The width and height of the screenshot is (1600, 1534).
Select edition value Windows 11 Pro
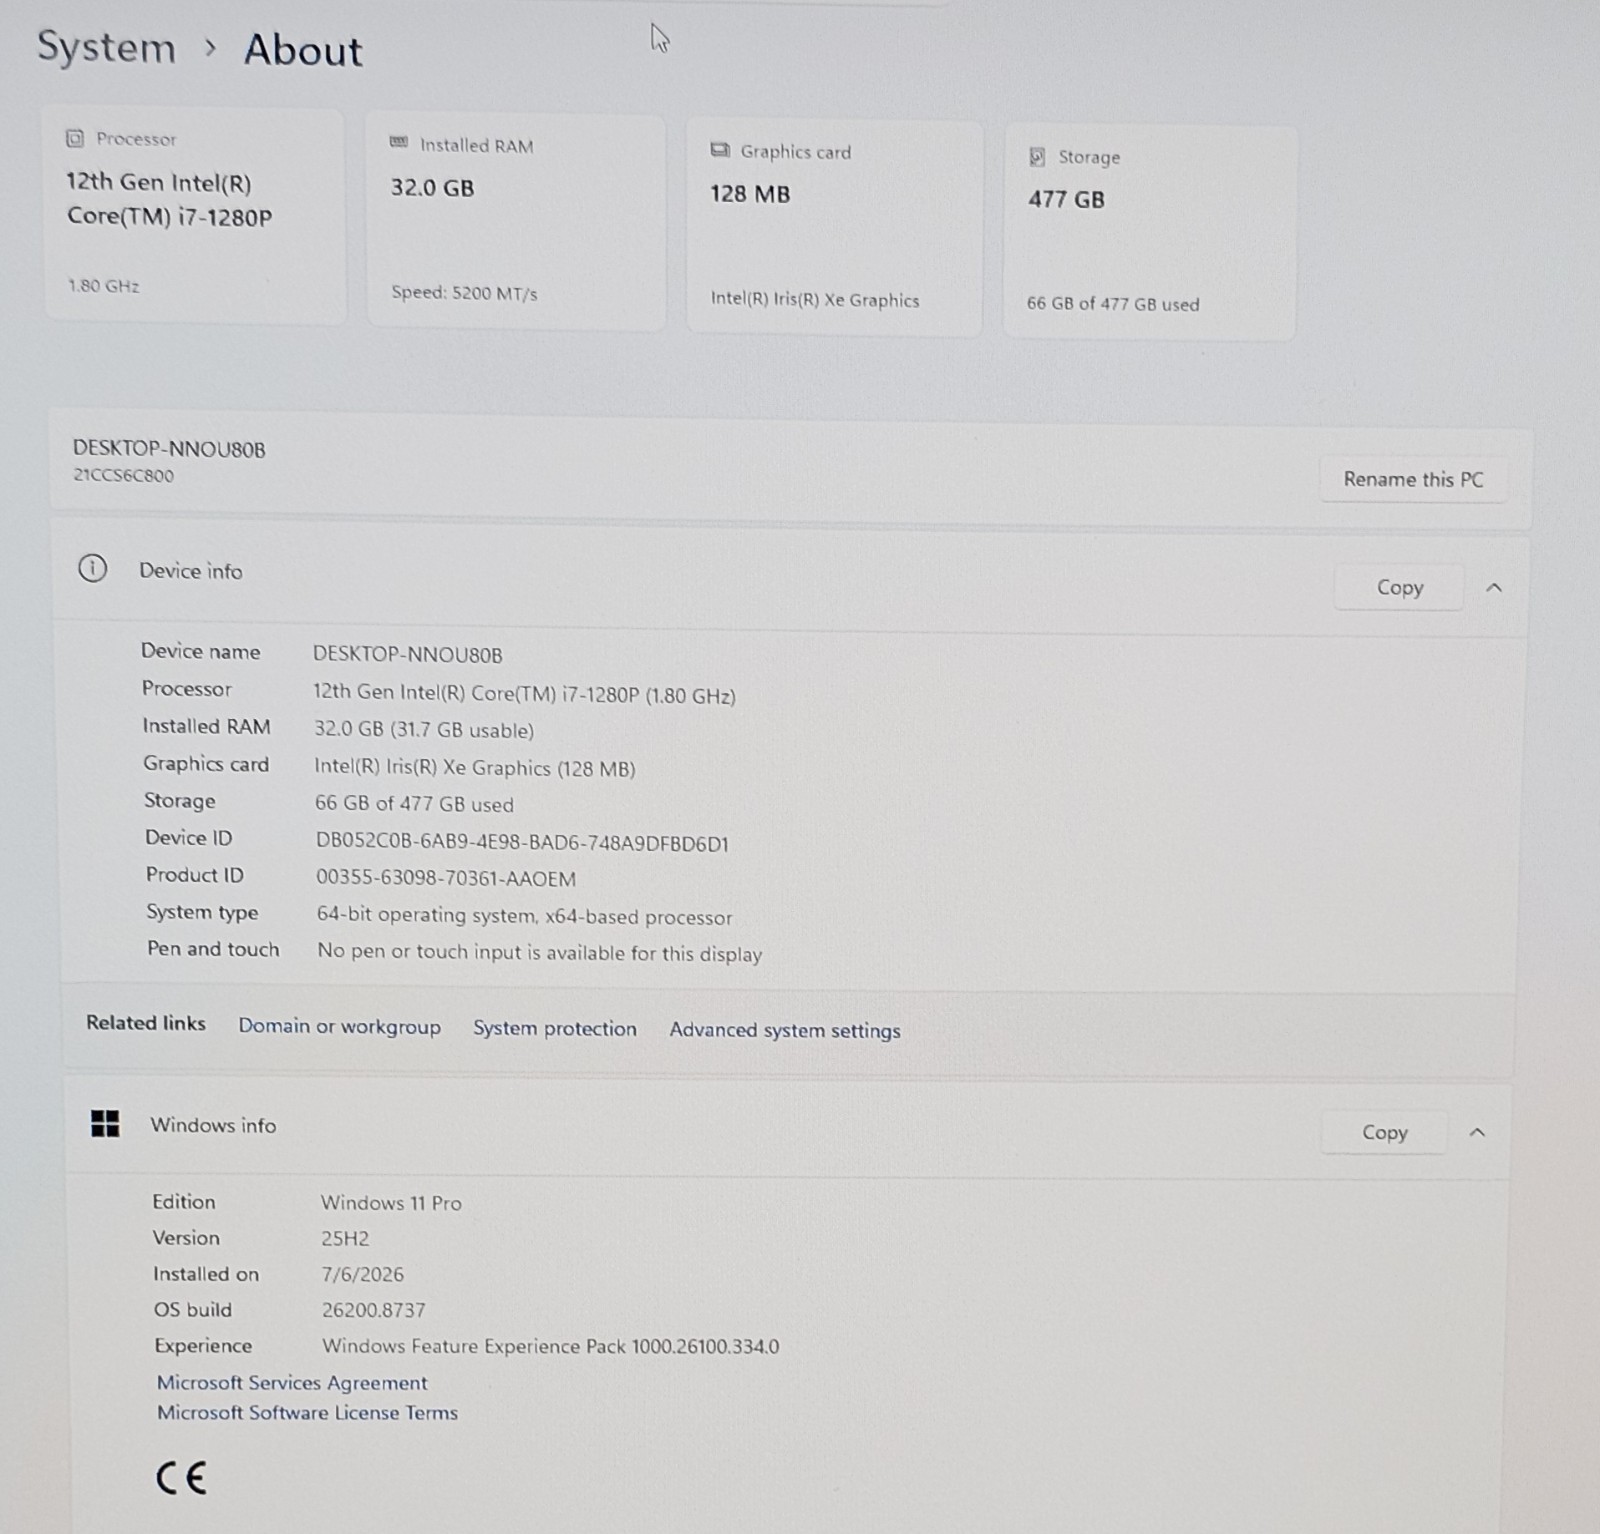click(391, 1202)
